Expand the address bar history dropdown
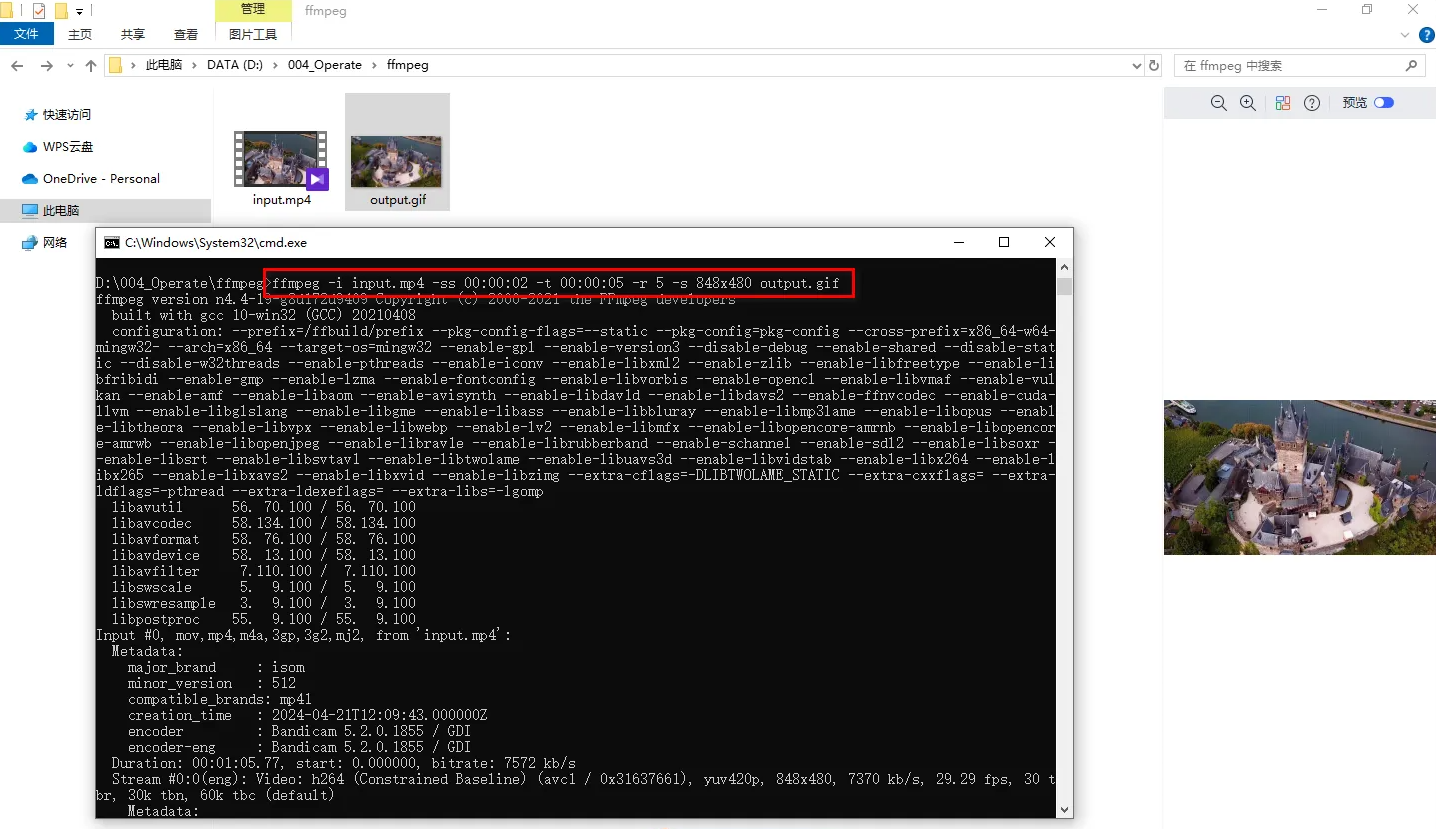 1136,65
